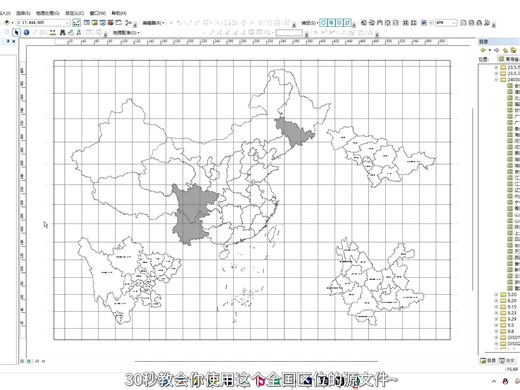
Task: Click layout Fixed Zoom Out icon
Action: click(x=413, y=23)
